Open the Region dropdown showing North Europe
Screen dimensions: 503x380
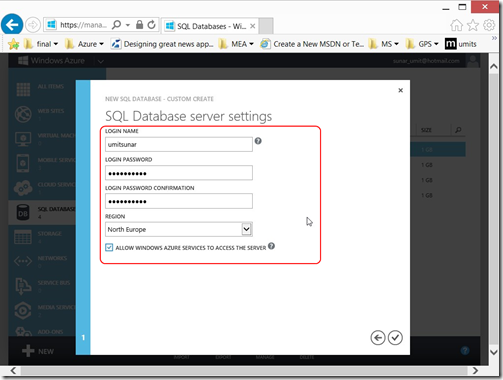[179, 229]
